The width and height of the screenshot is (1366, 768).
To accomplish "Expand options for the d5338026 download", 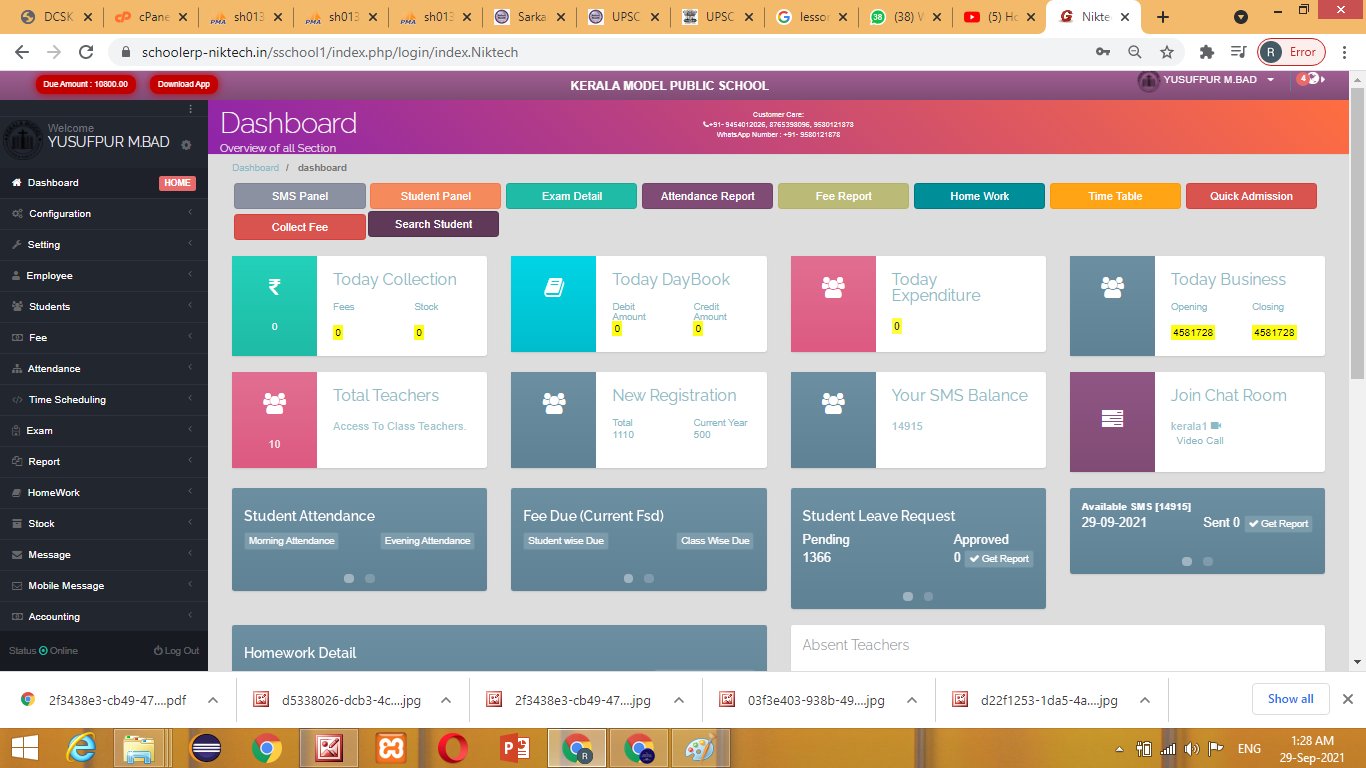I will (446, 700).
